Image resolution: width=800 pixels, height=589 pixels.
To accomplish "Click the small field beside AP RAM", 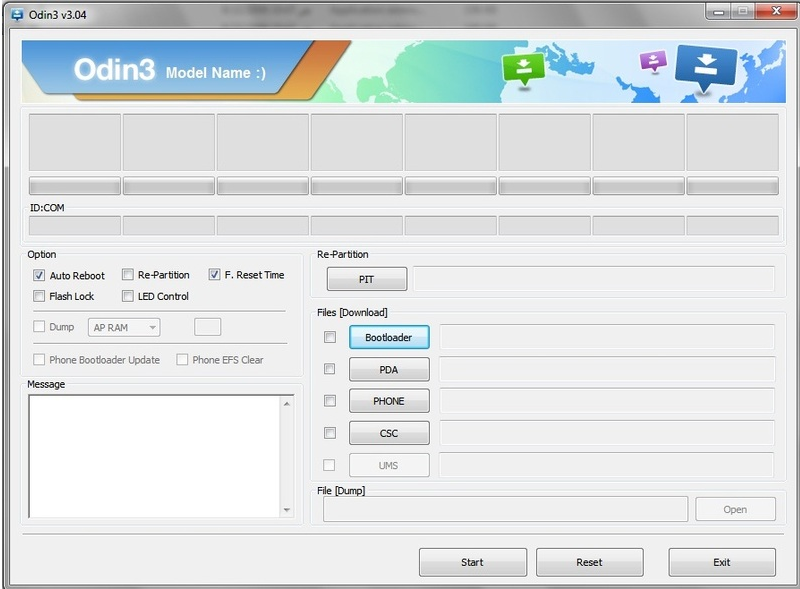I will [x=208, y=327].
